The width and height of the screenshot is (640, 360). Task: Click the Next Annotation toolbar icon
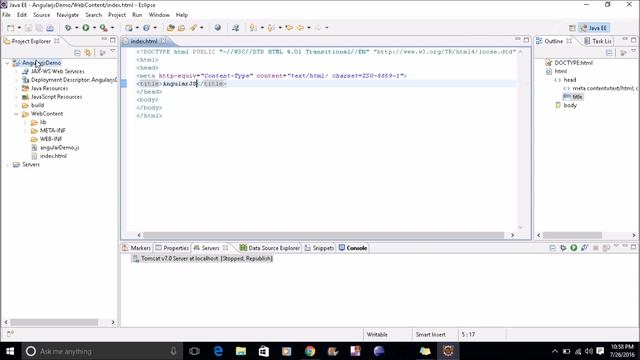[253, 28]
